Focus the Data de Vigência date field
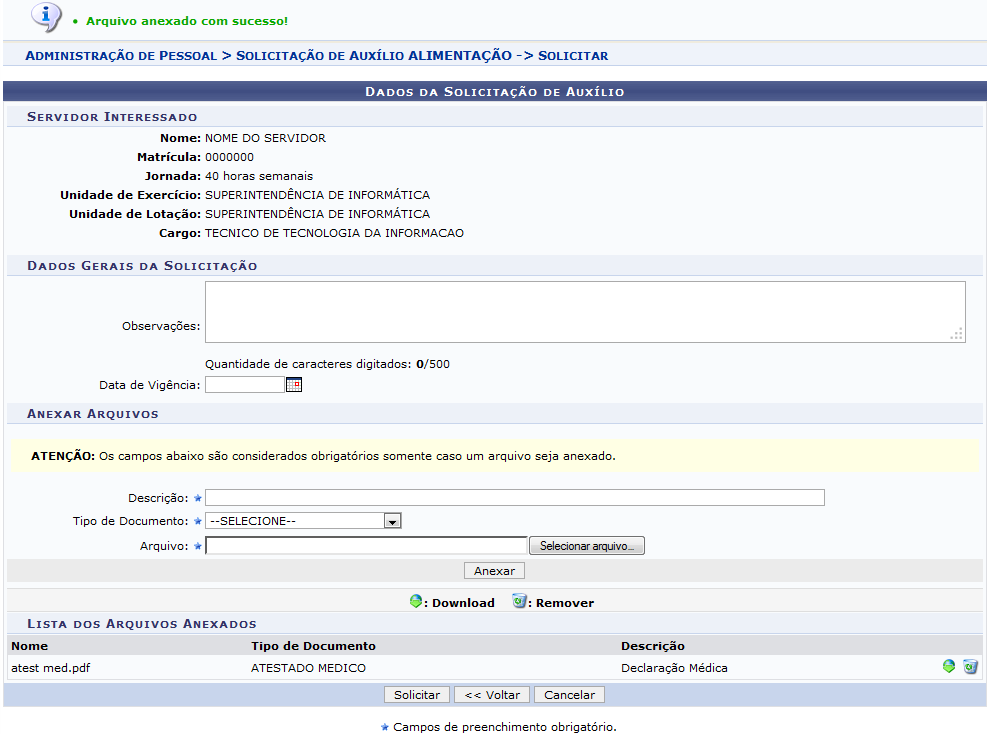Image resolution: width=997 pixels, height=748 pixels. (244, 385)
